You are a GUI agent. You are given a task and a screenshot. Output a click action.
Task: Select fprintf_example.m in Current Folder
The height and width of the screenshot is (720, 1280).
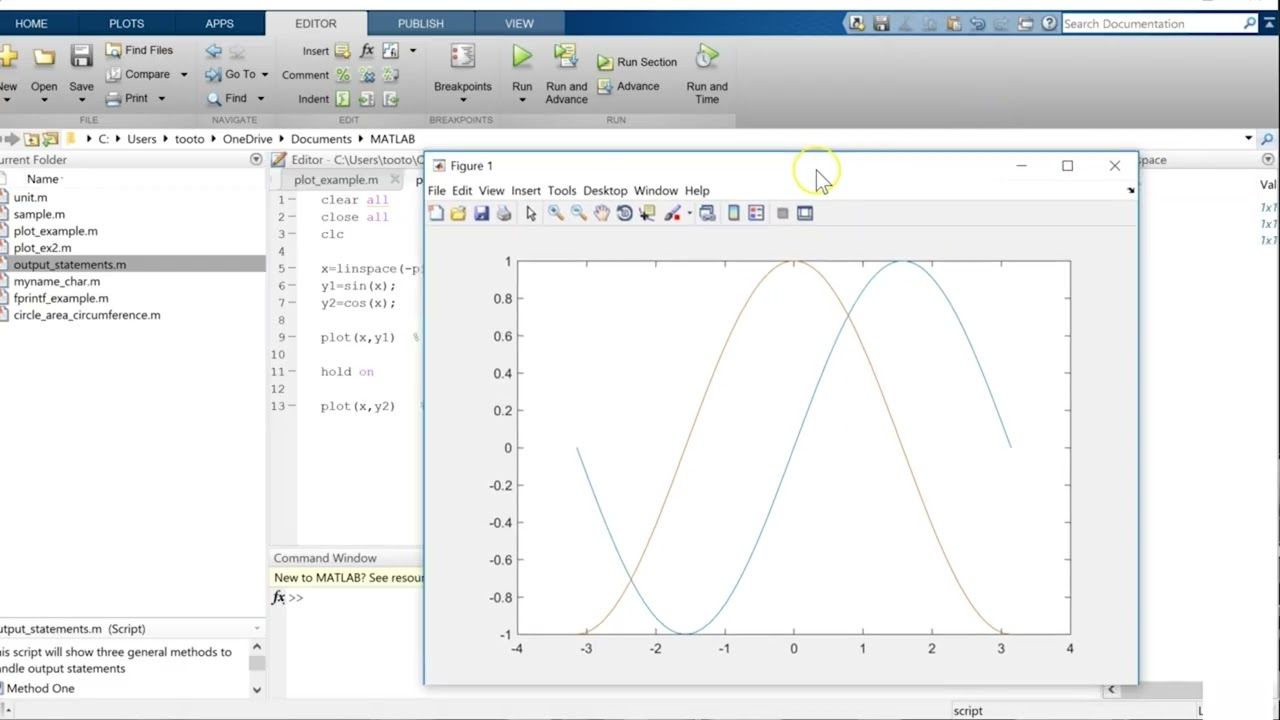pos(61,298)
